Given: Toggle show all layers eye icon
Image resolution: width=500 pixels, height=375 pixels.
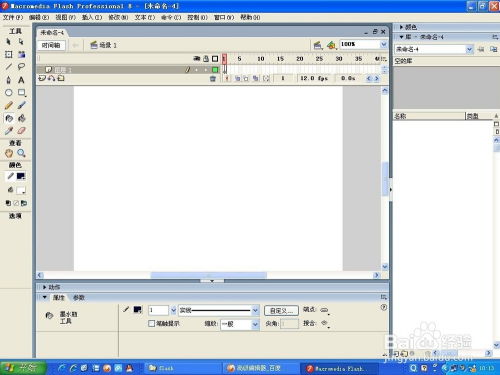Looking at the screenshot, I should 197,59.
